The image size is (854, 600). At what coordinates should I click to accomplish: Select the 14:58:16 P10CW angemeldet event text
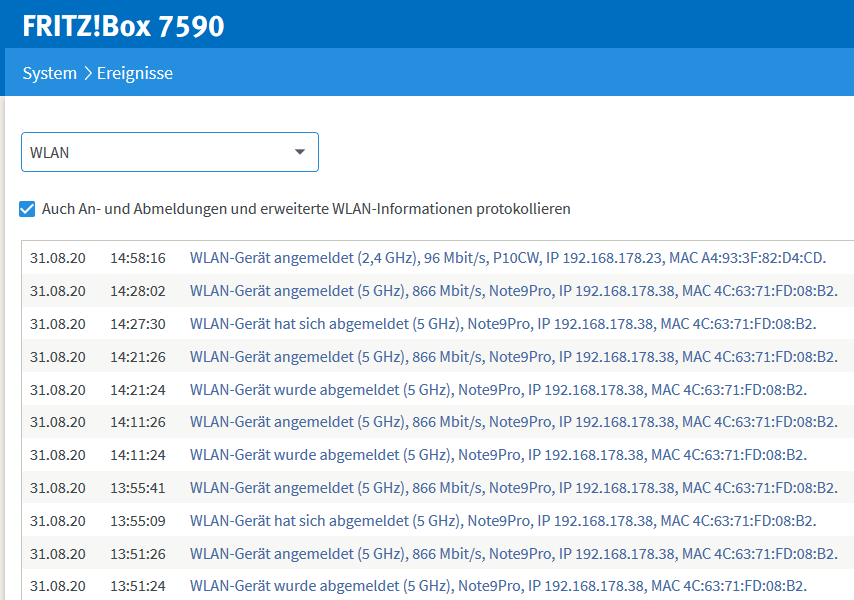tap(508, 258)
